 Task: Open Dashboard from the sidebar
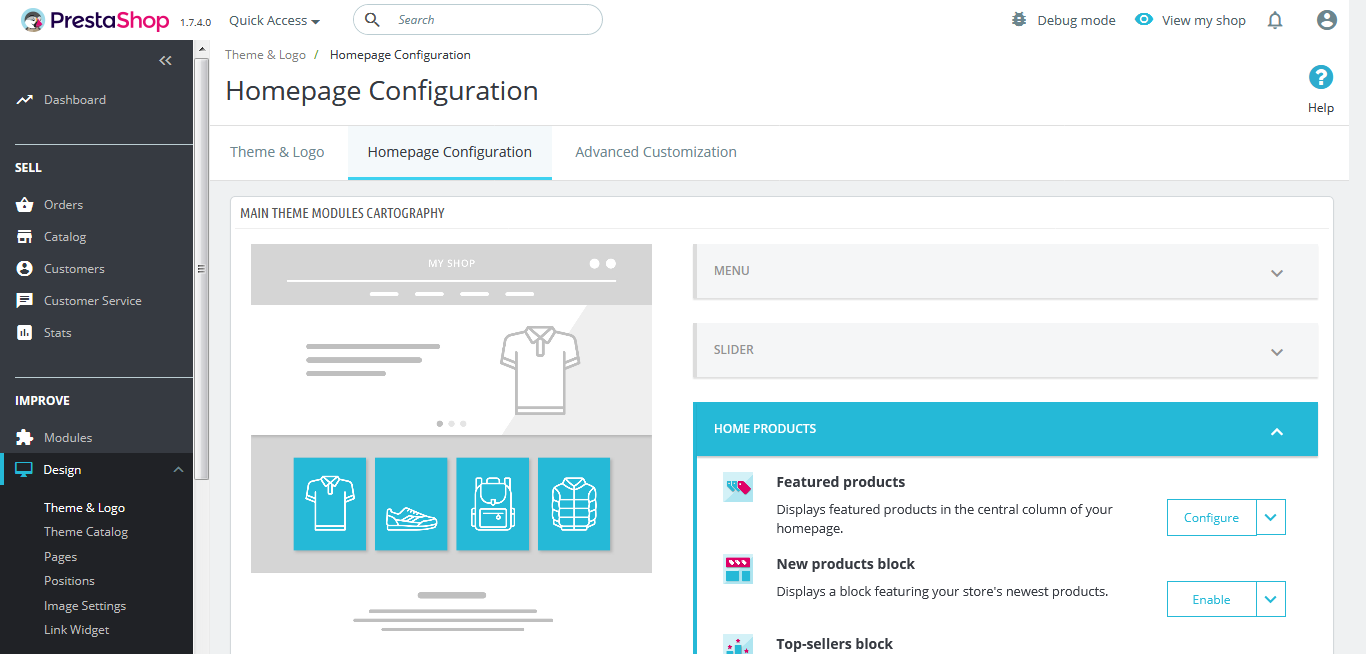click(x=75, y=100)
